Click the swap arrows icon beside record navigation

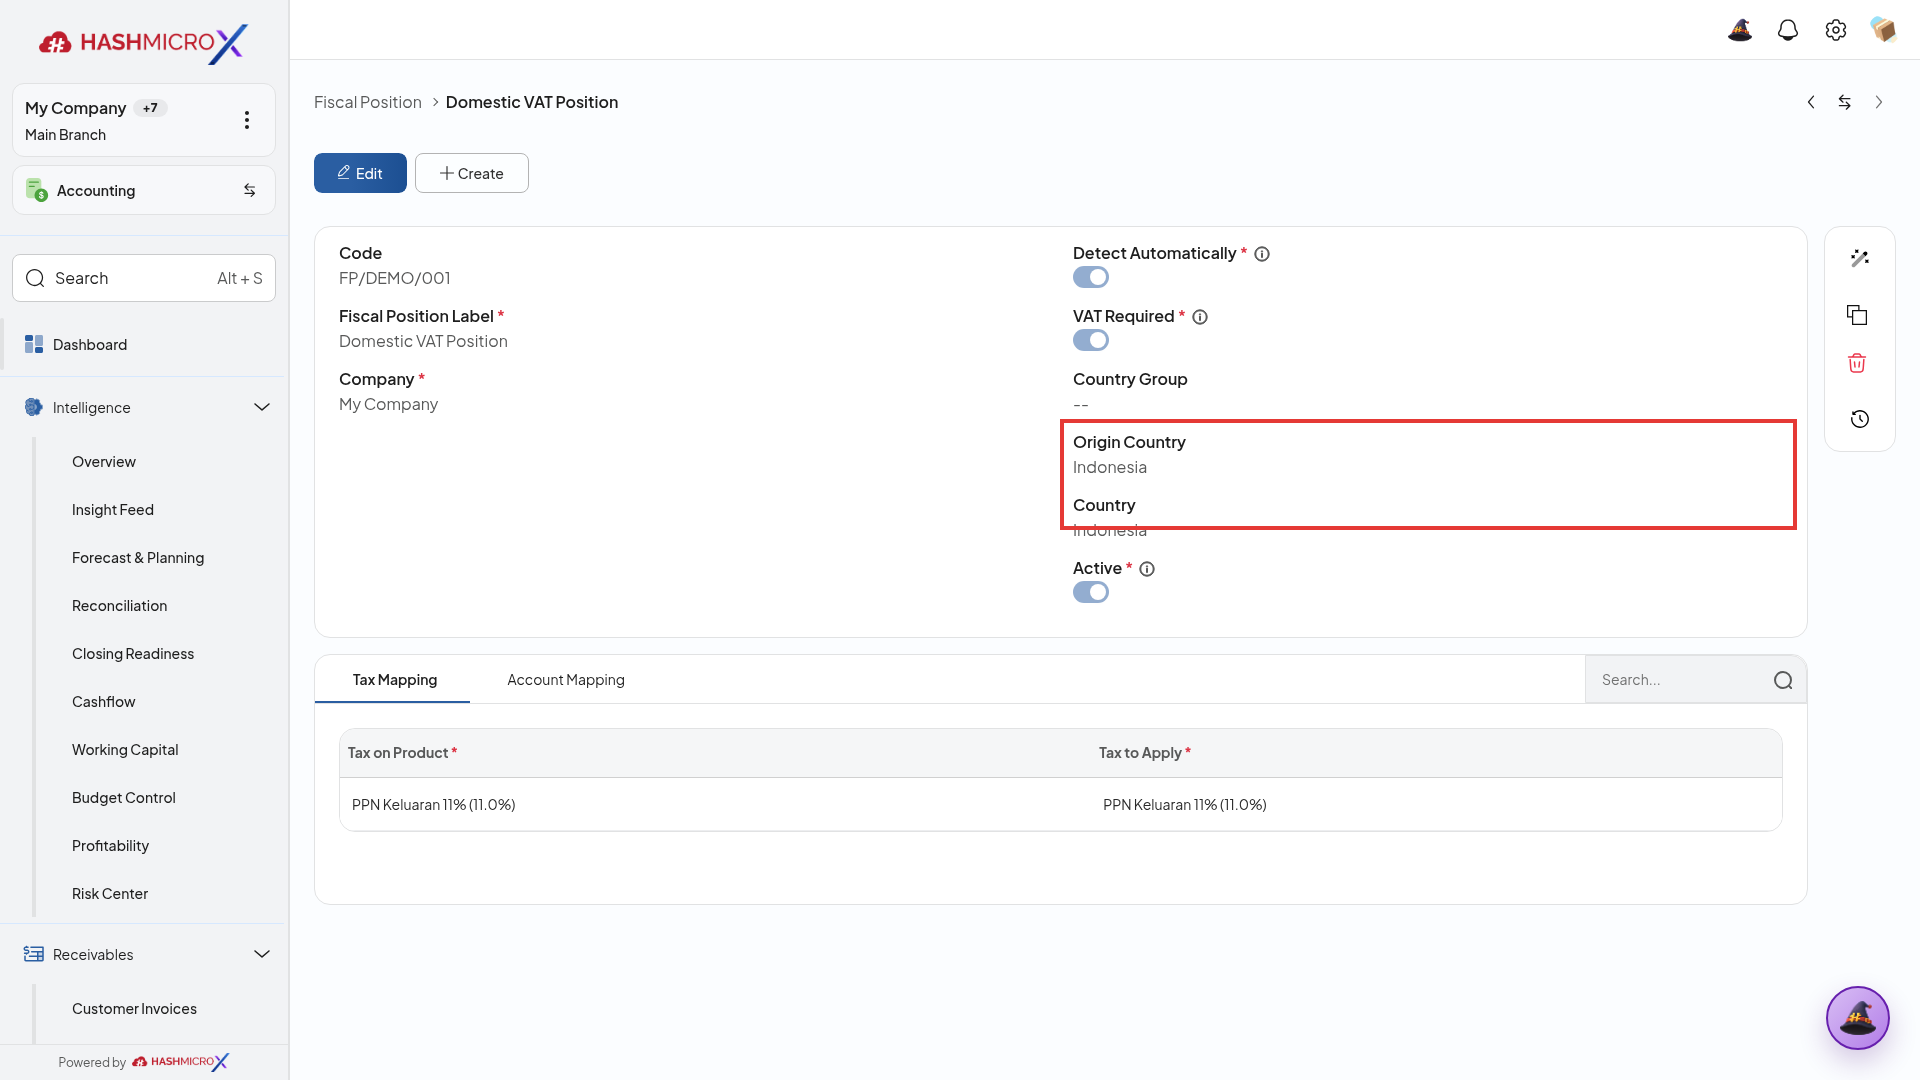pos(1845,102)
